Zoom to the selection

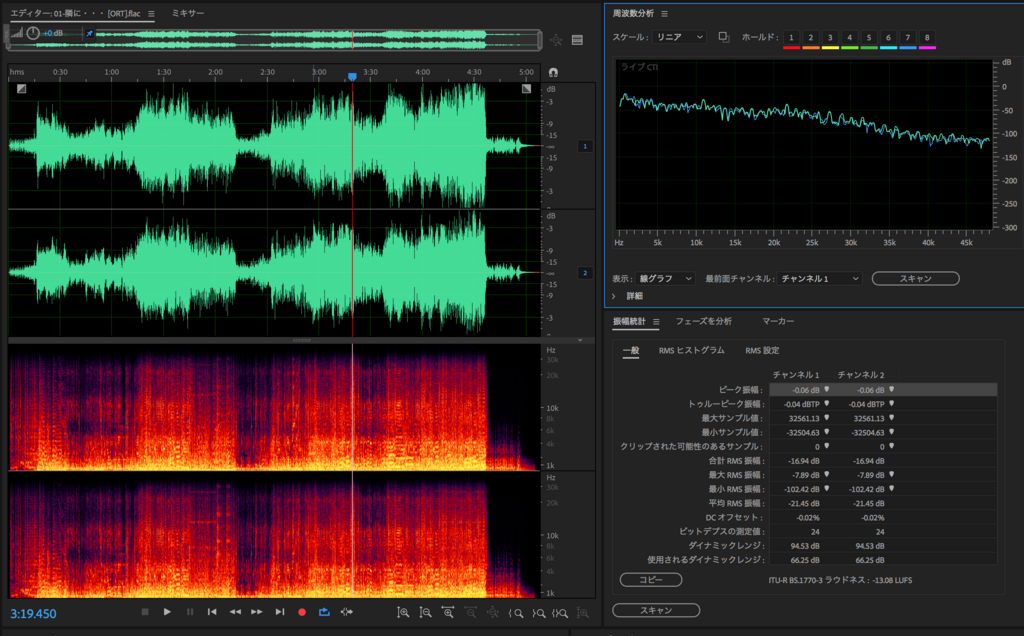[x=560, y=613]
